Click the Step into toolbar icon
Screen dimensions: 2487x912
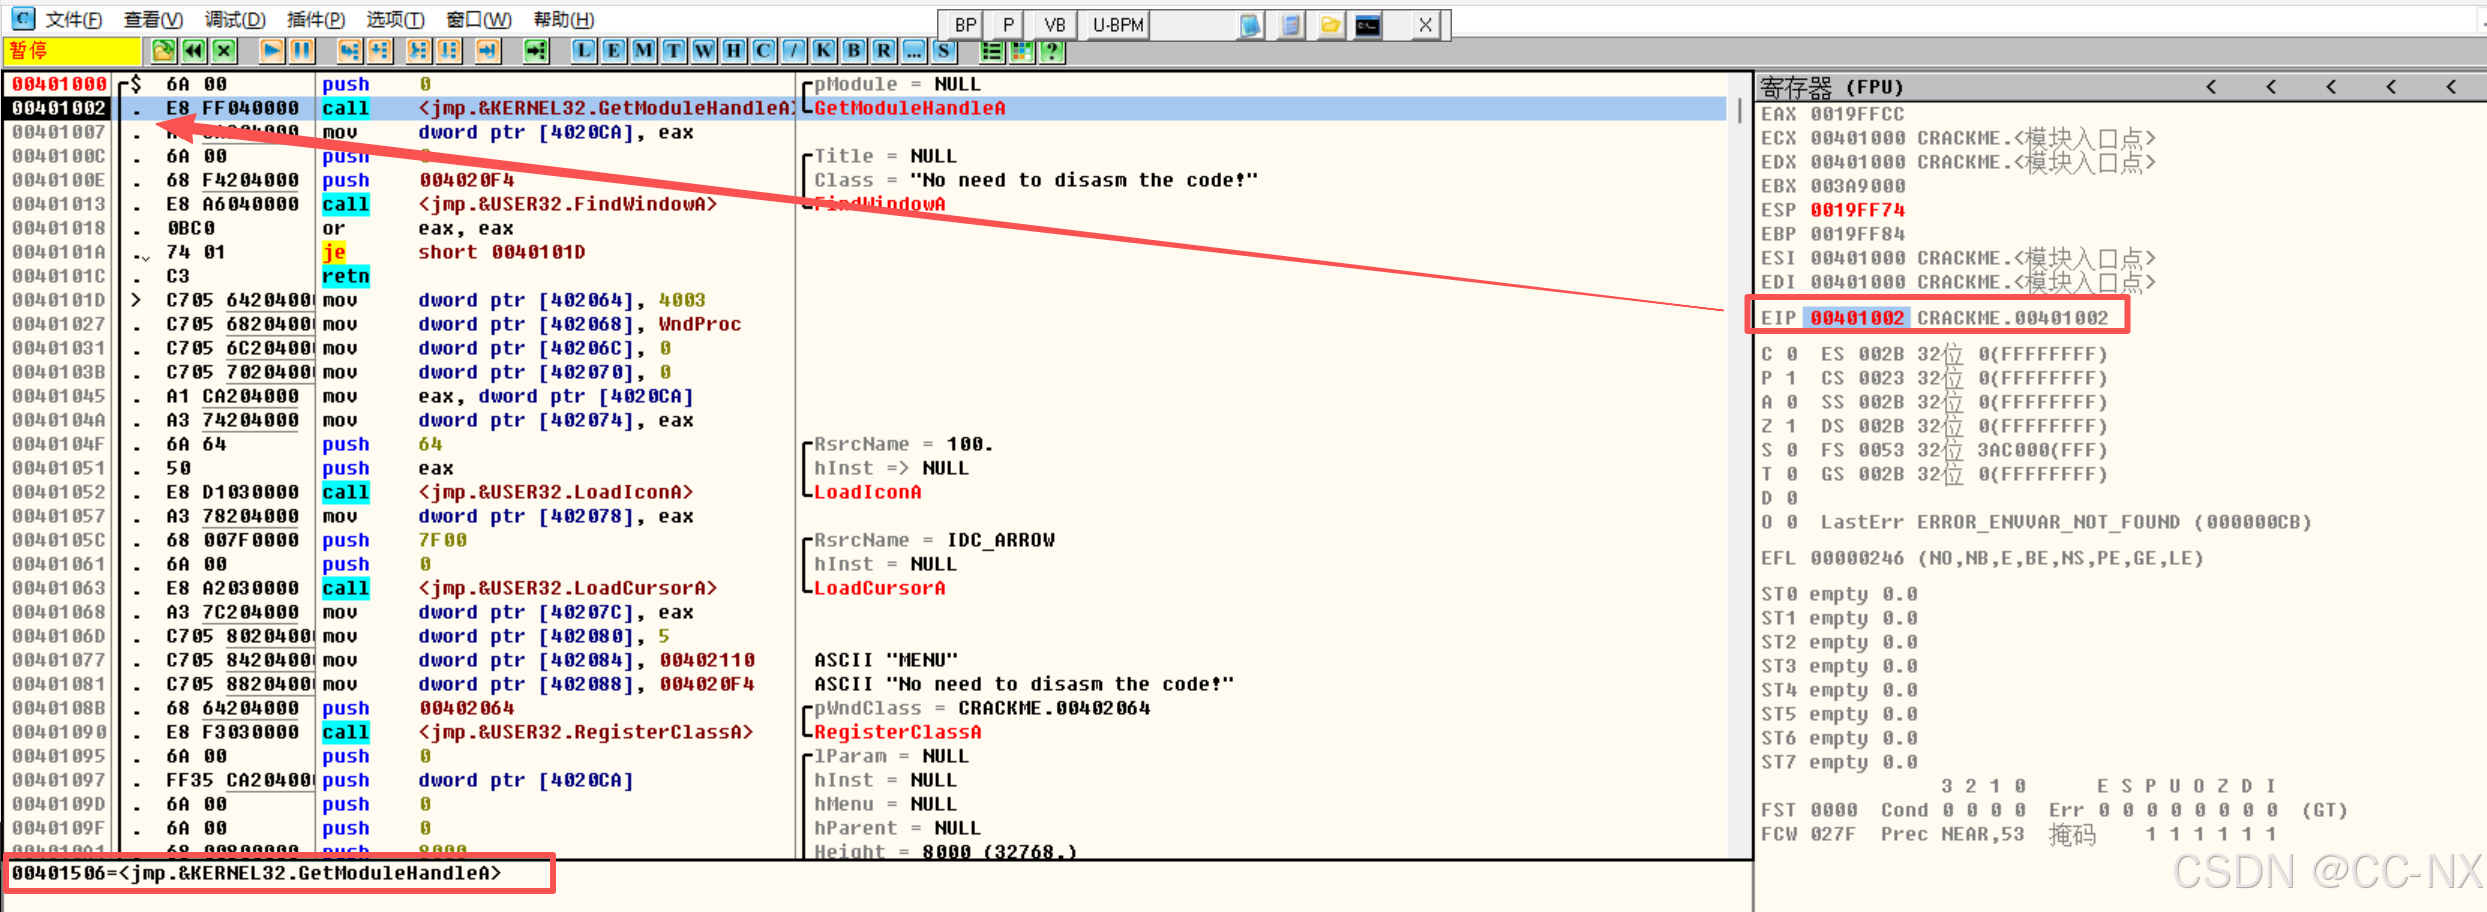pos(350,50)
